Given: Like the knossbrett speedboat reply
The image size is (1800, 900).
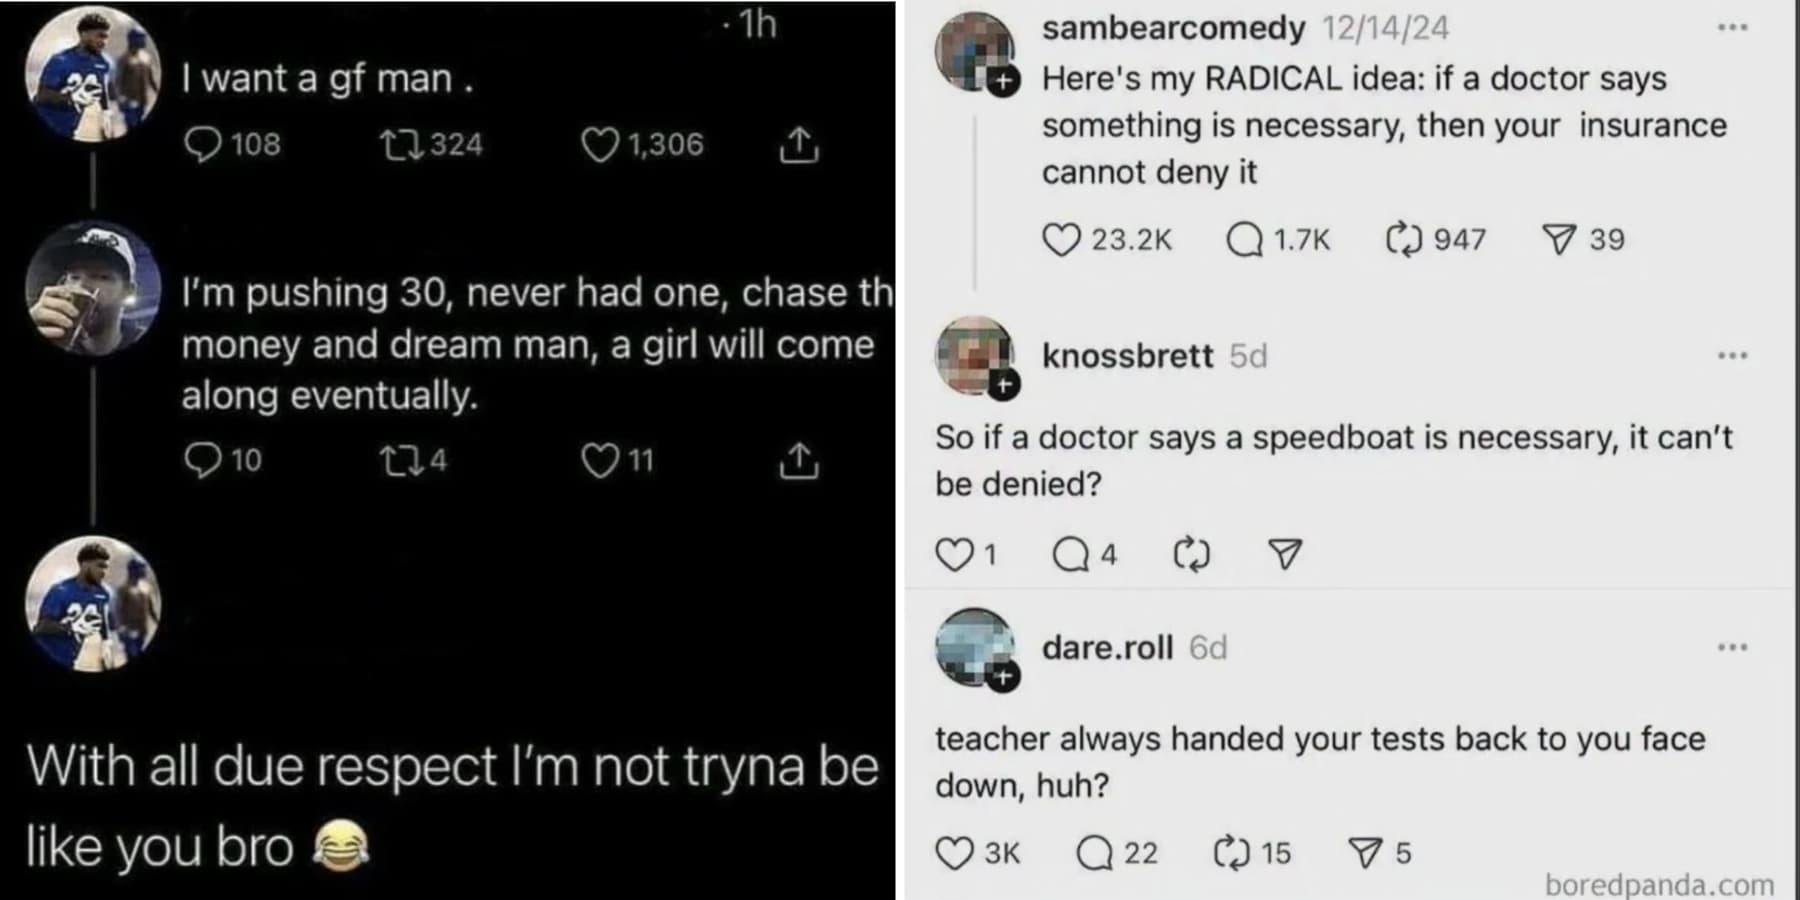Looking at the screenshot, I should pos(954,554).
